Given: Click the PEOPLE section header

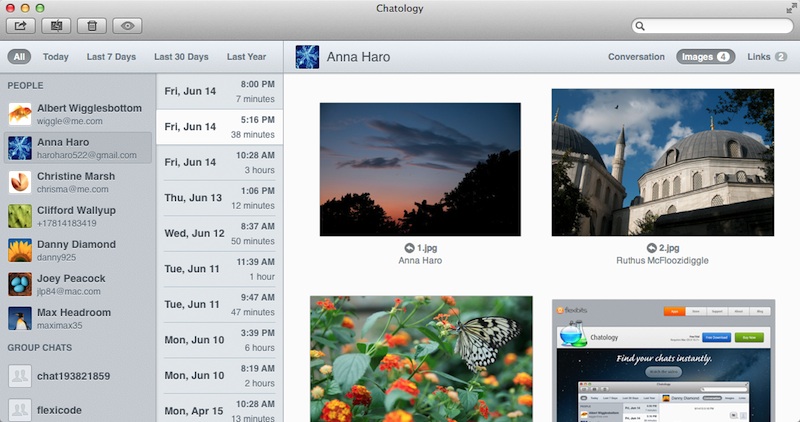Looking at the screenshot, I should click(x=25, y=86).
